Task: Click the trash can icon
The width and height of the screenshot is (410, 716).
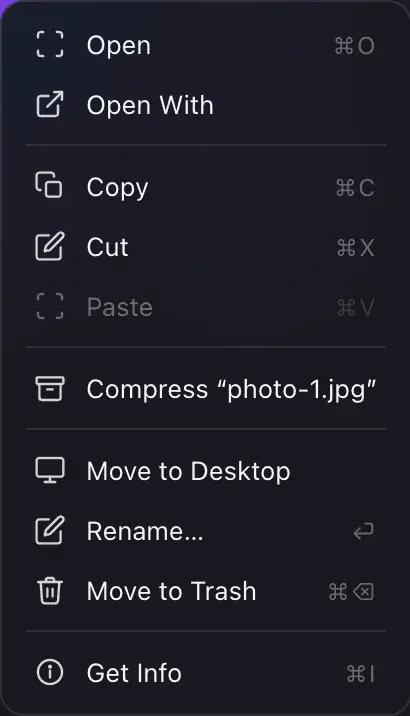Action: (x=50, y=591)
